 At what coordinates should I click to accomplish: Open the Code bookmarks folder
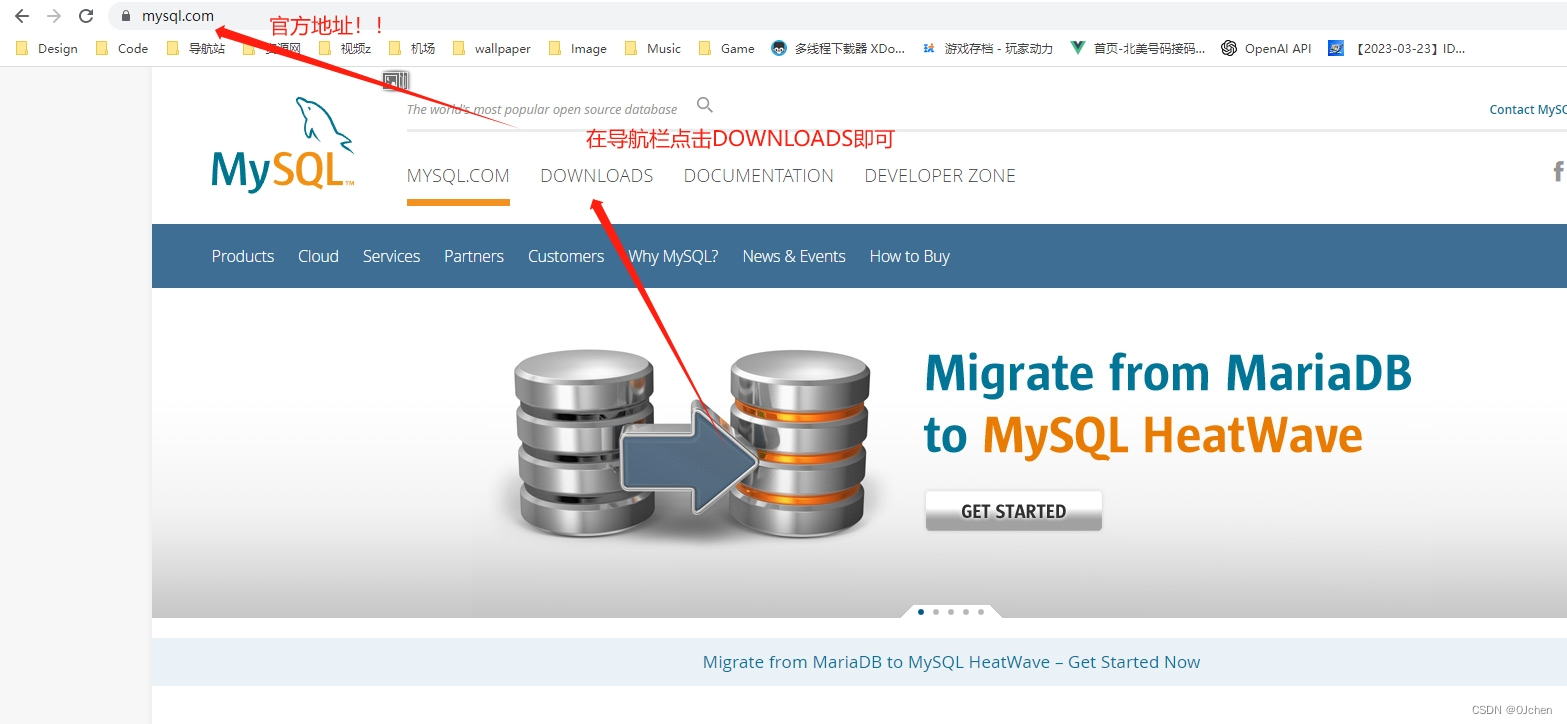(x=122, y=48)
